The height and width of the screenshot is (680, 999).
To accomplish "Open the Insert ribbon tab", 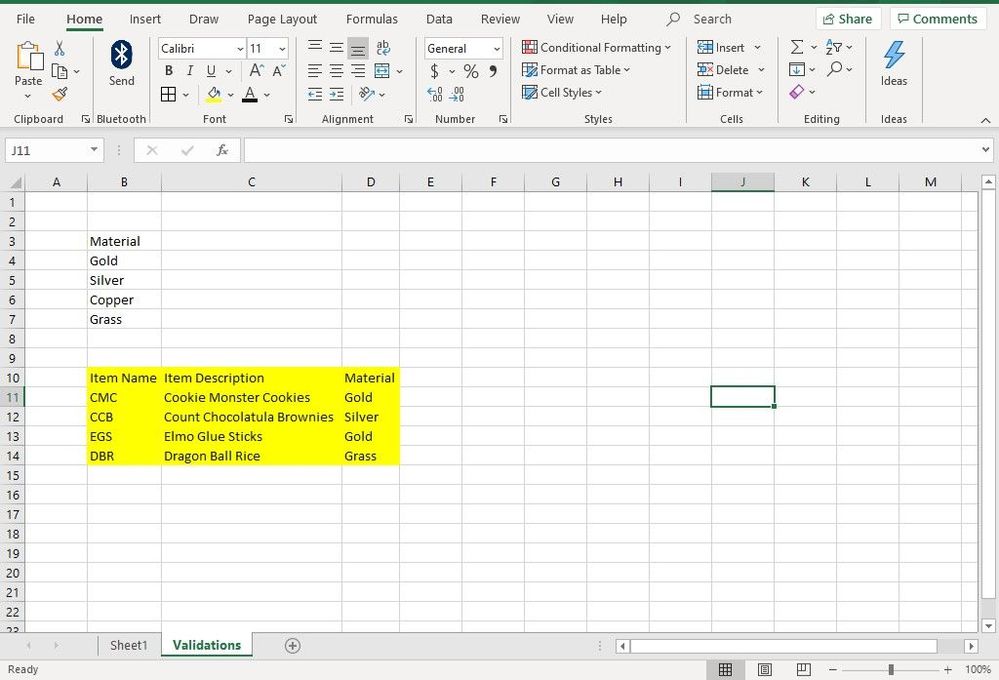I will (145, 19).
